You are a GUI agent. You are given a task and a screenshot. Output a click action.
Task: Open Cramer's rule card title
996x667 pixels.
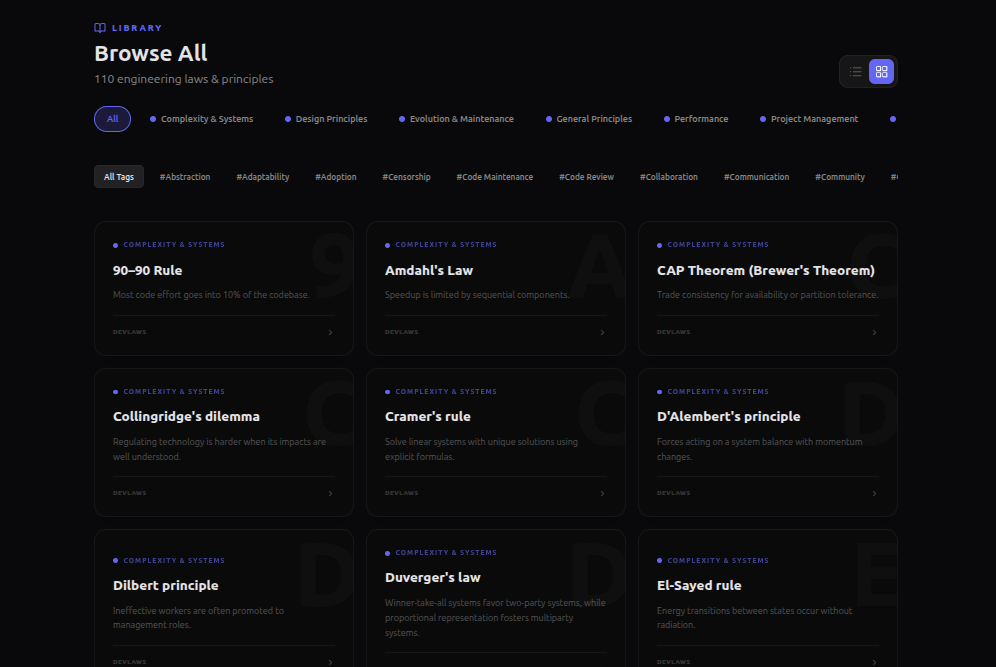[427, 417]
